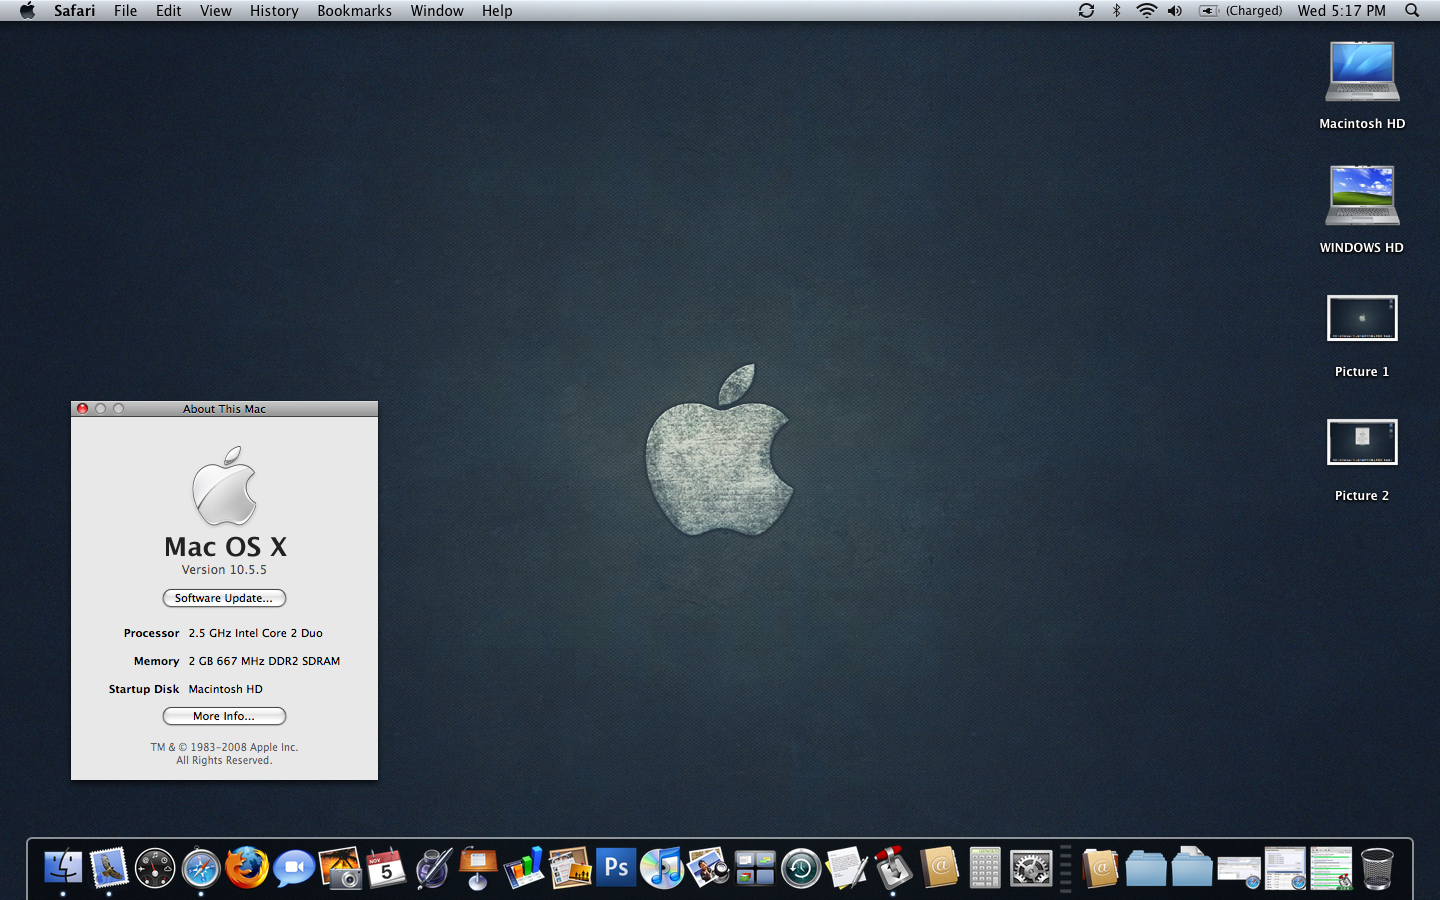Open iPhoto from the Dock
Viewport: 1440px width, 900px height.
click(x=340, y=867)
